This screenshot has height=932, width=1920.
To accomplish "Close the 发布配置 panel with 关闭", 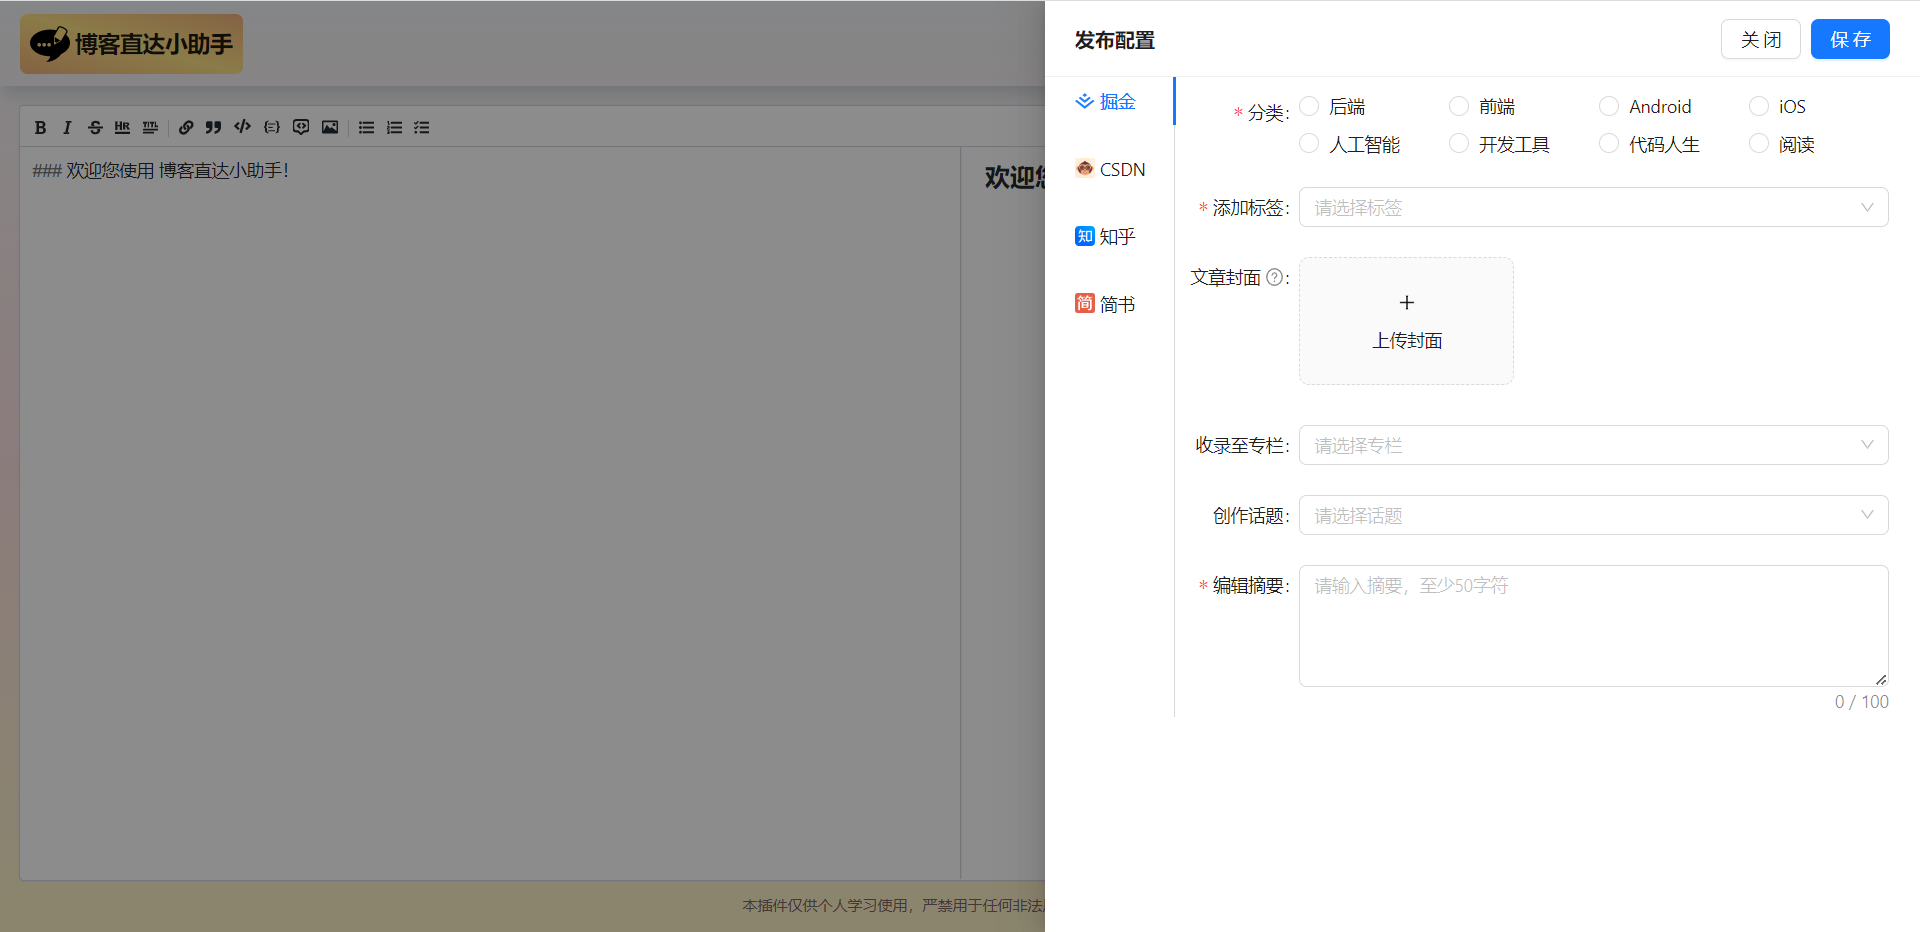I will coord(1761,39).
